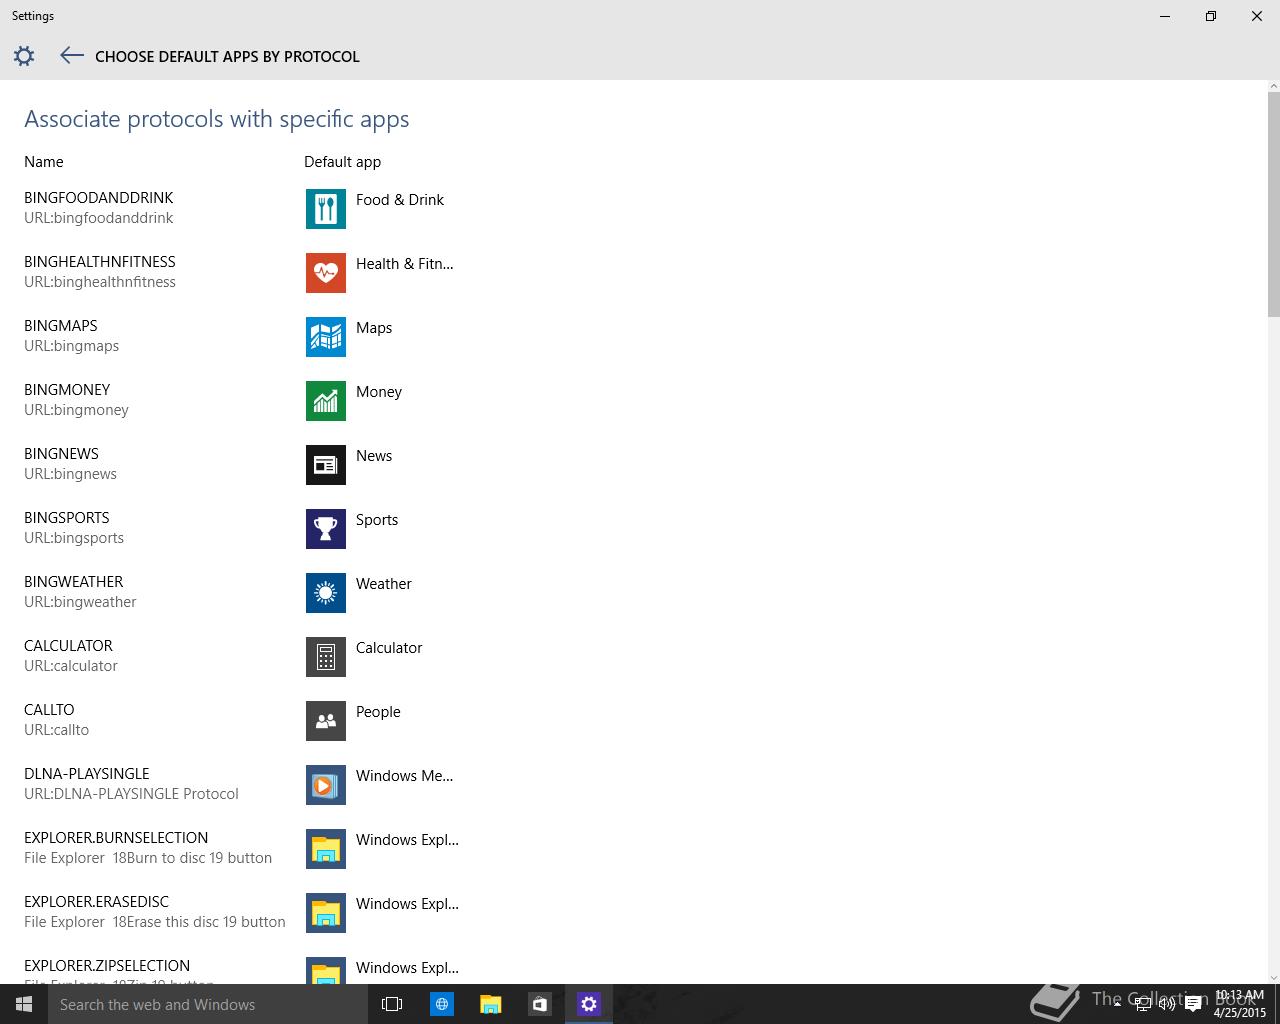The image size is (1280, 1024).
Task: Show hidden tray icons arrow
Action: click(1117, 1004)
